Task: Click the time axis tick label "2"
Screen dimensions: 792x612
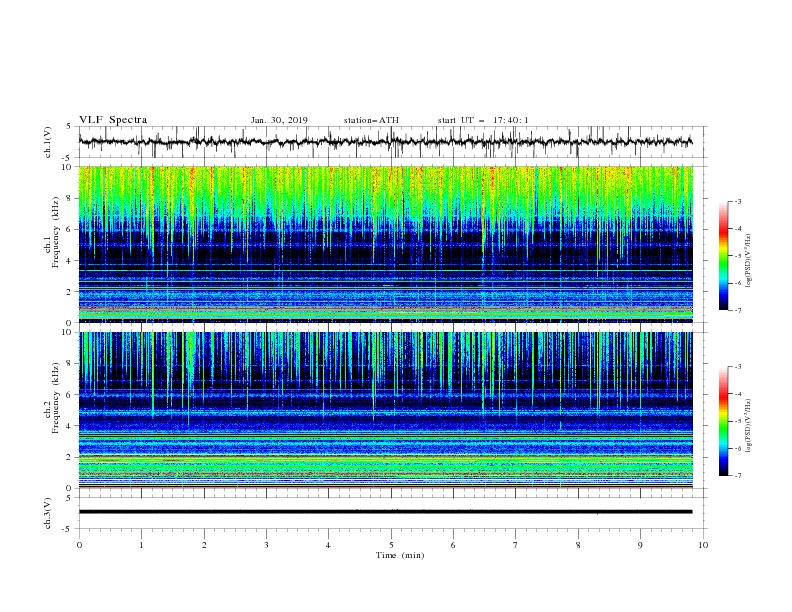Action: click(204, 545)
